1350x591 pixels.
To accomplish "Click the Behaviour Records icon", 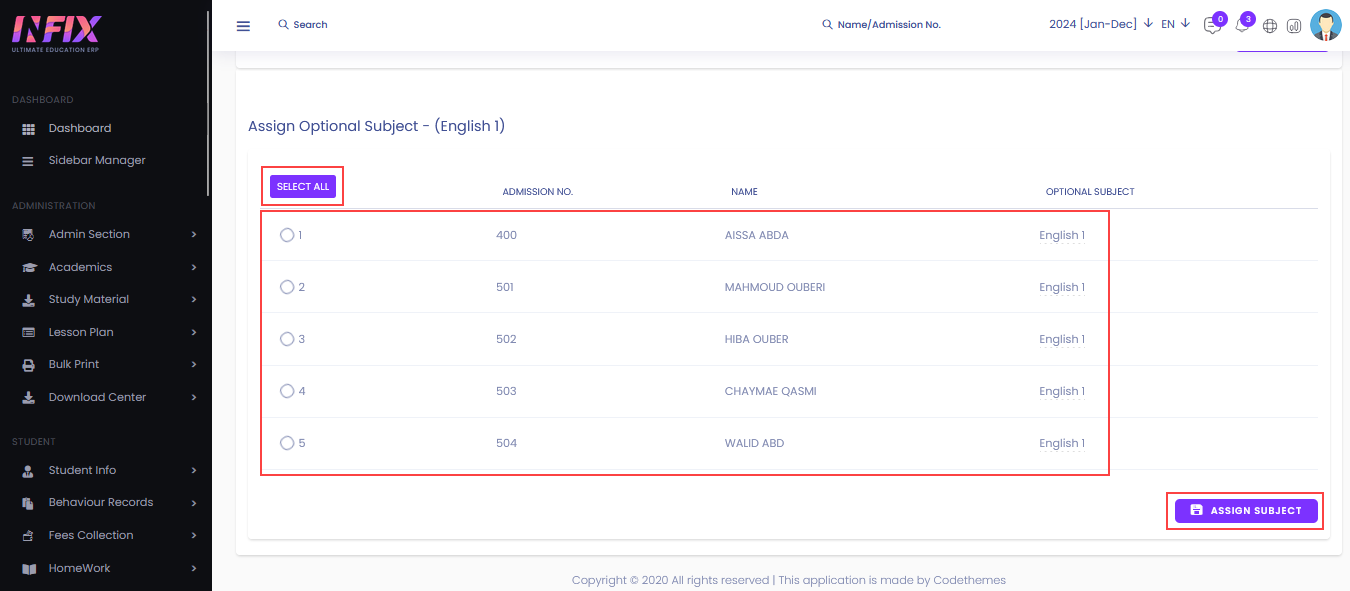I will pos(29,503).
